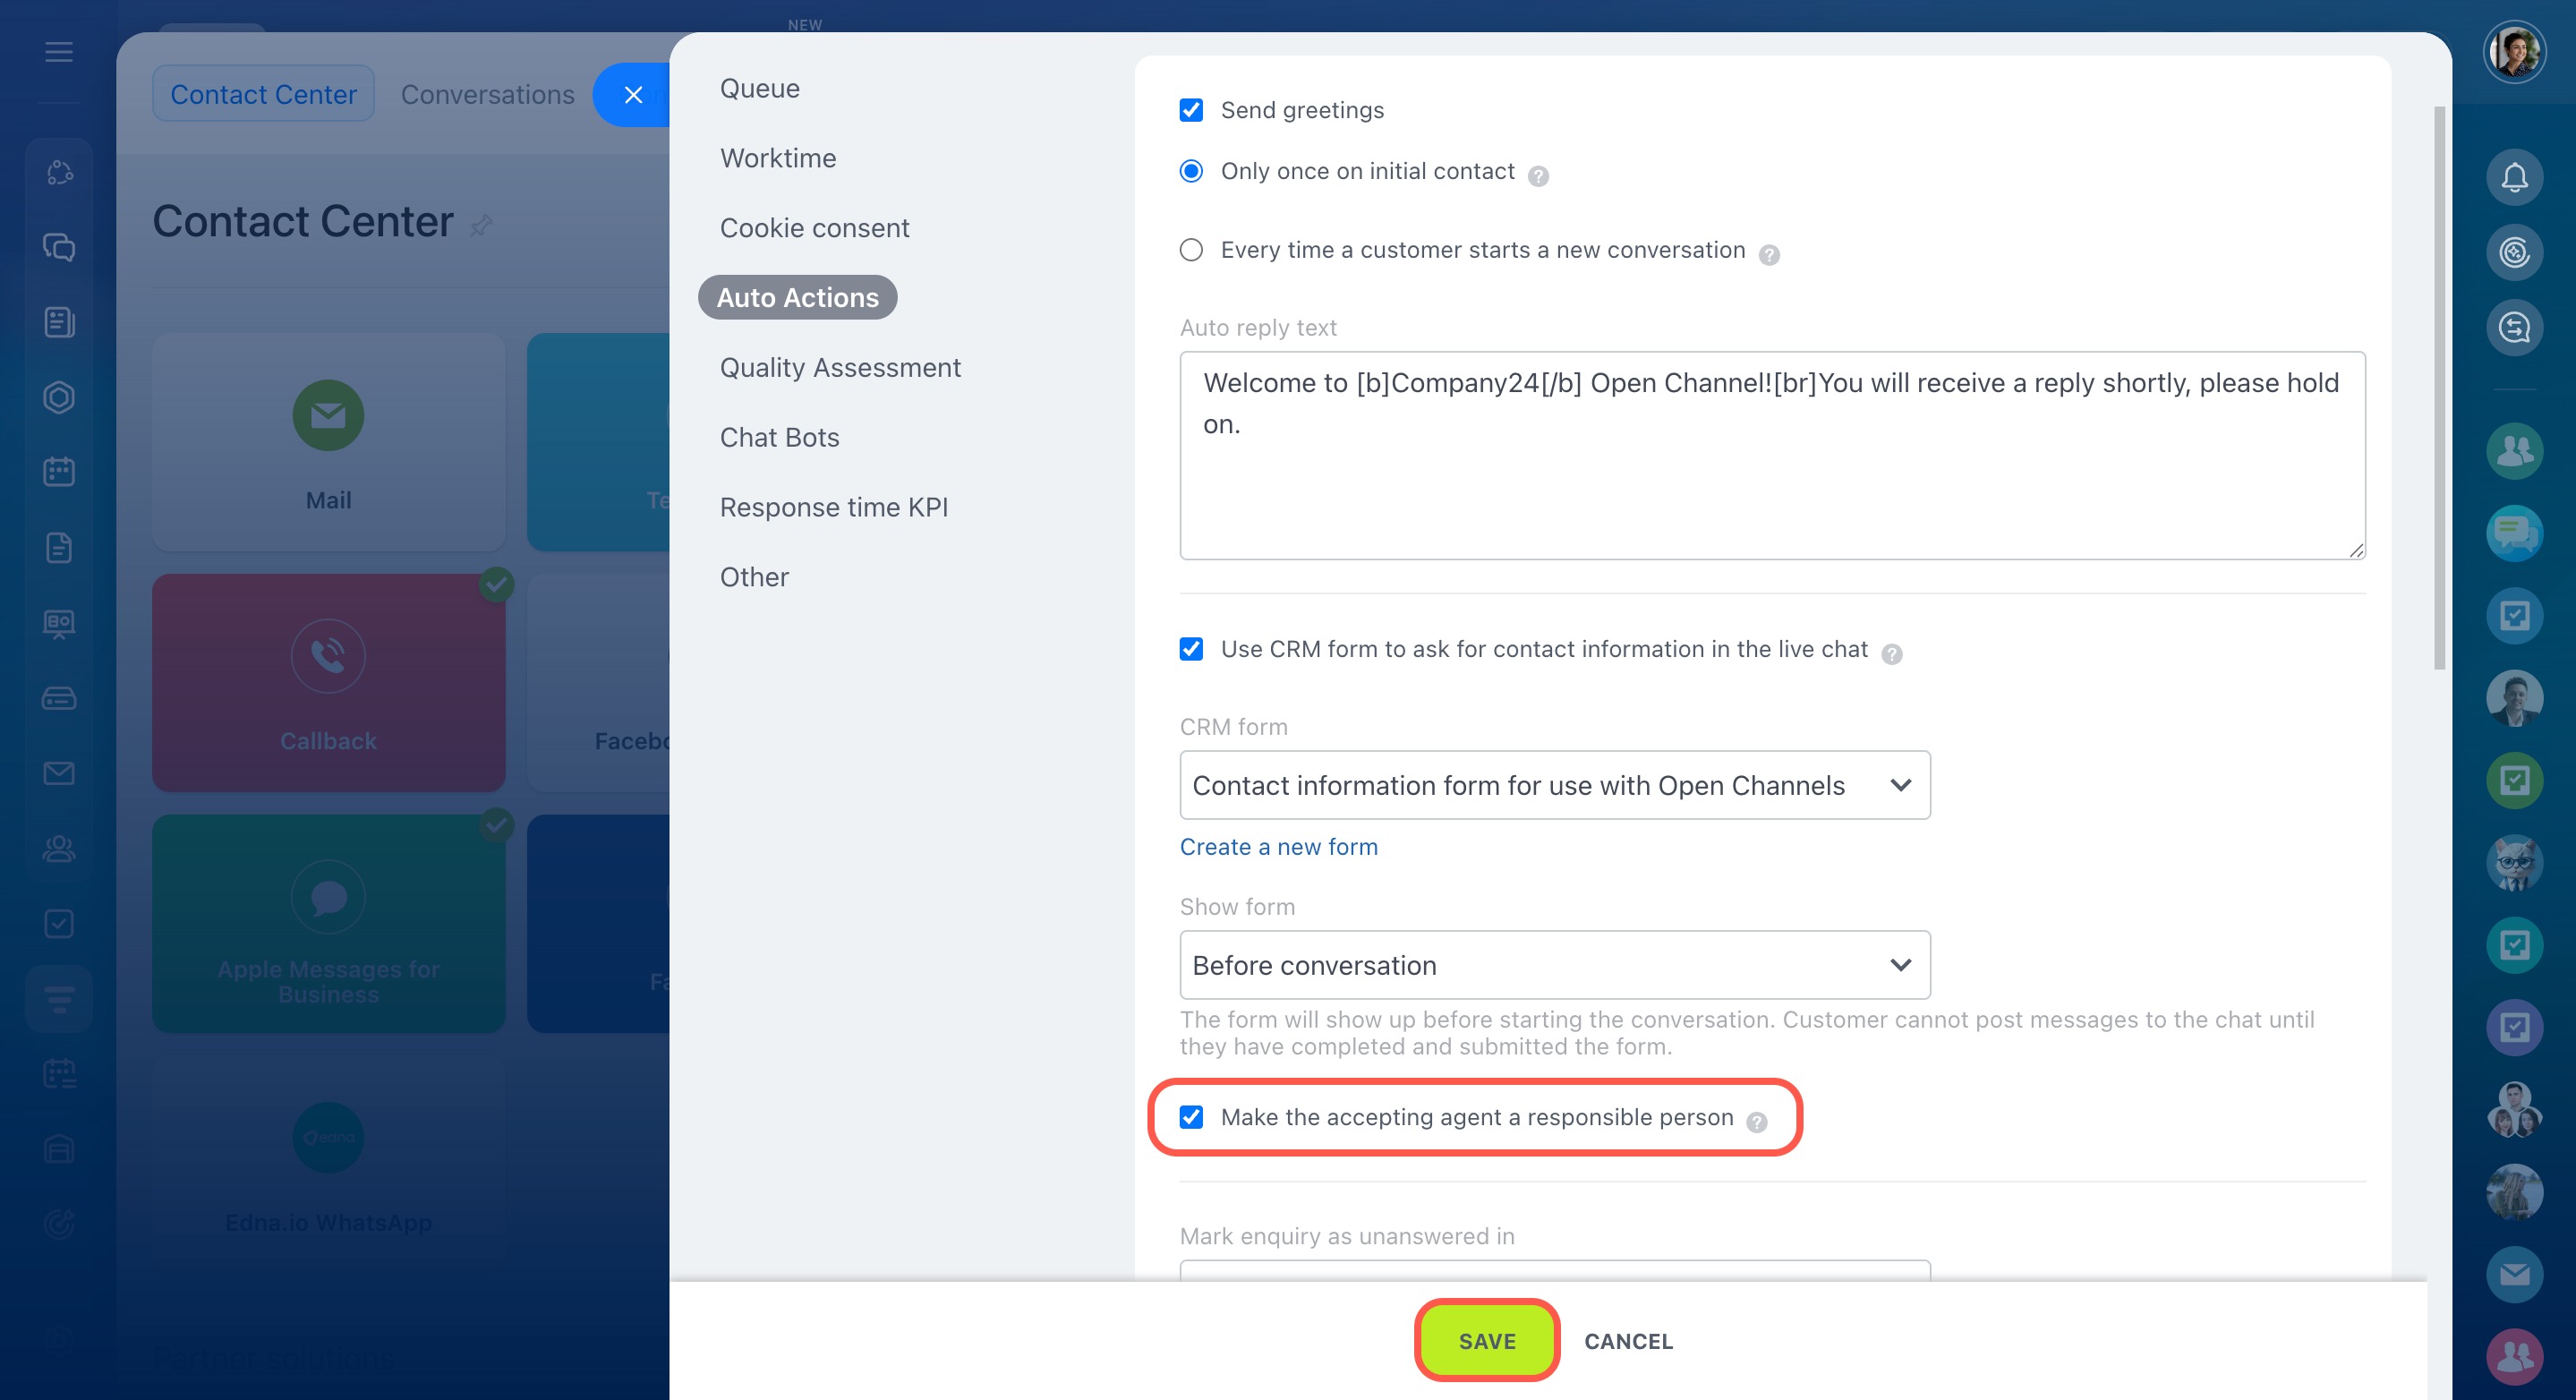Click help icon next to responsible person option
This screenshot has height=1400, width=2576.
click(1756, 1122)
